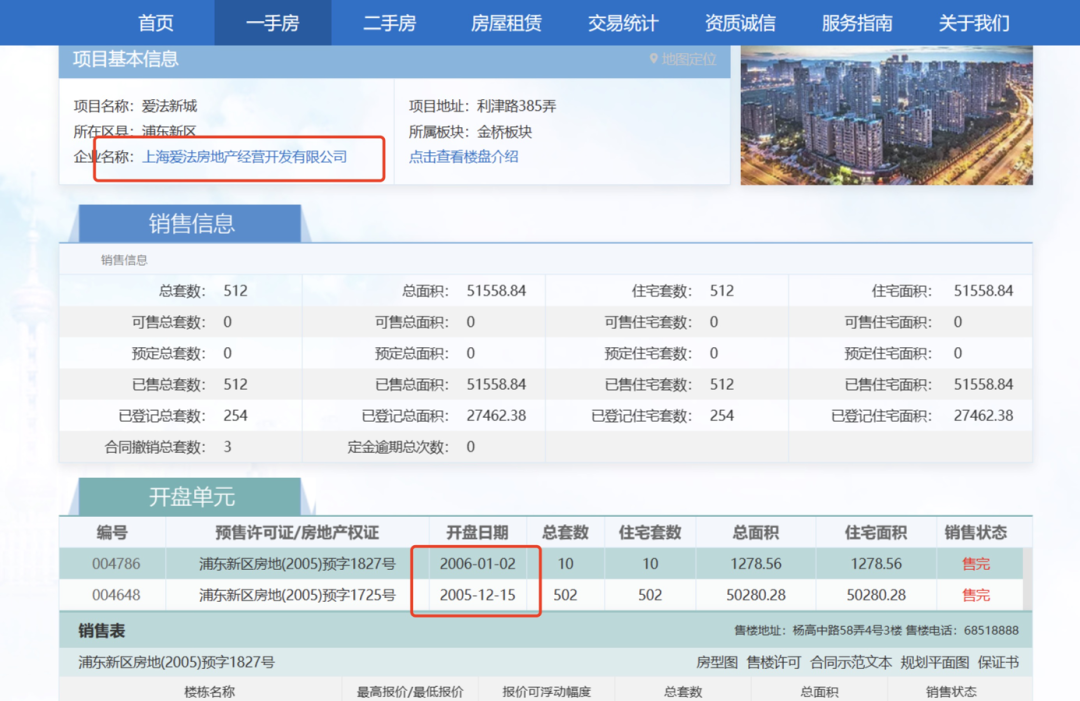
Task: Click the 开盘日期 column header
Action: coord(477,532)
